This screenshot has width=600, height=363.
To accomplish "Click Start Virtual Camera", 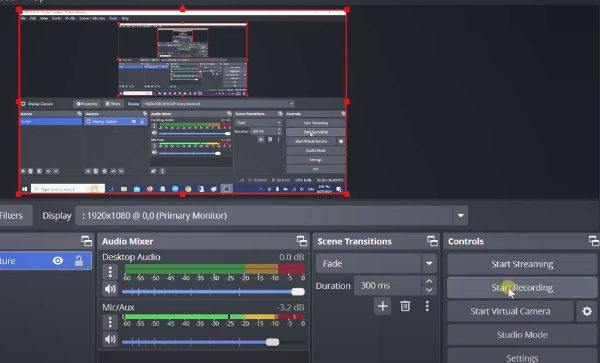I will tap(510, 311).
